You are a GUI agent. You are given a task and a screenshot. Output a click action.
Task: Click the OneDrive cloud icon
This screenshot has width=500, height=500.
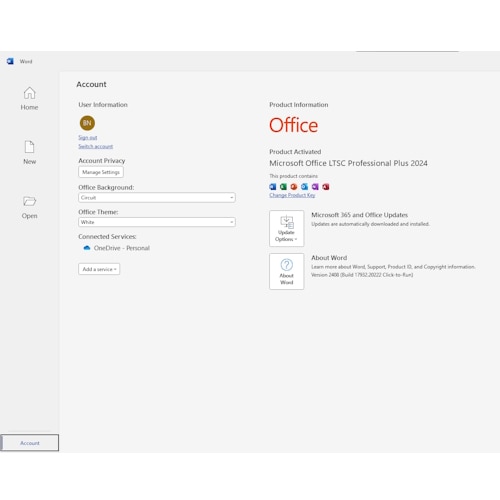click(x=87, y=248)
